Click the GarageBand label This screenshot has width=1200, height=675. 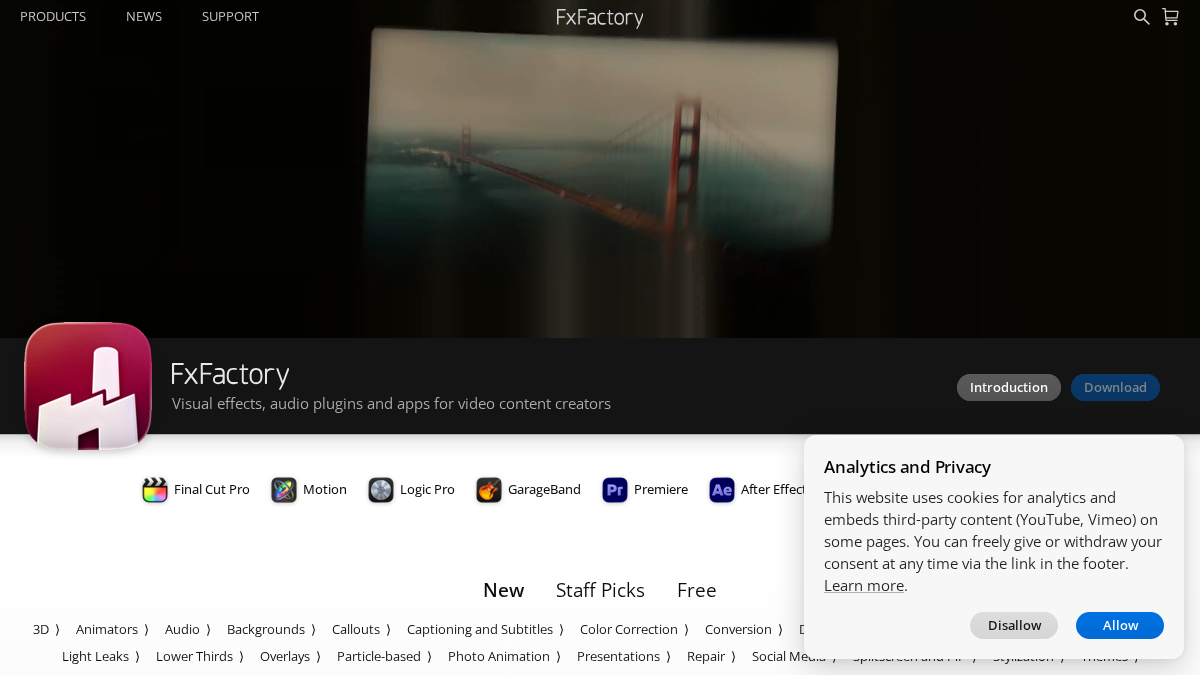pos(544,490)
